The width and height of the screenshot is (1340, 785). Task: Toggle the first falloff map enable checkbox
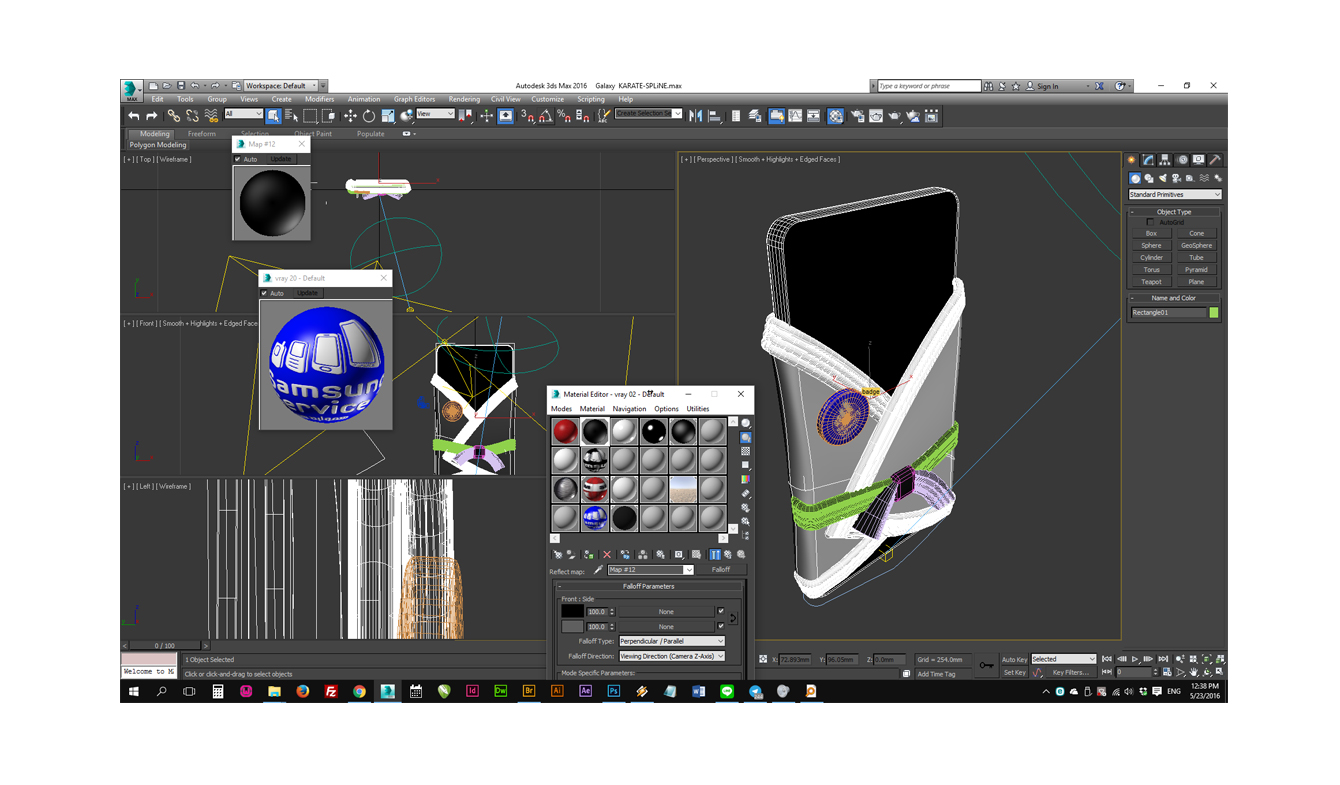point(720,611)
